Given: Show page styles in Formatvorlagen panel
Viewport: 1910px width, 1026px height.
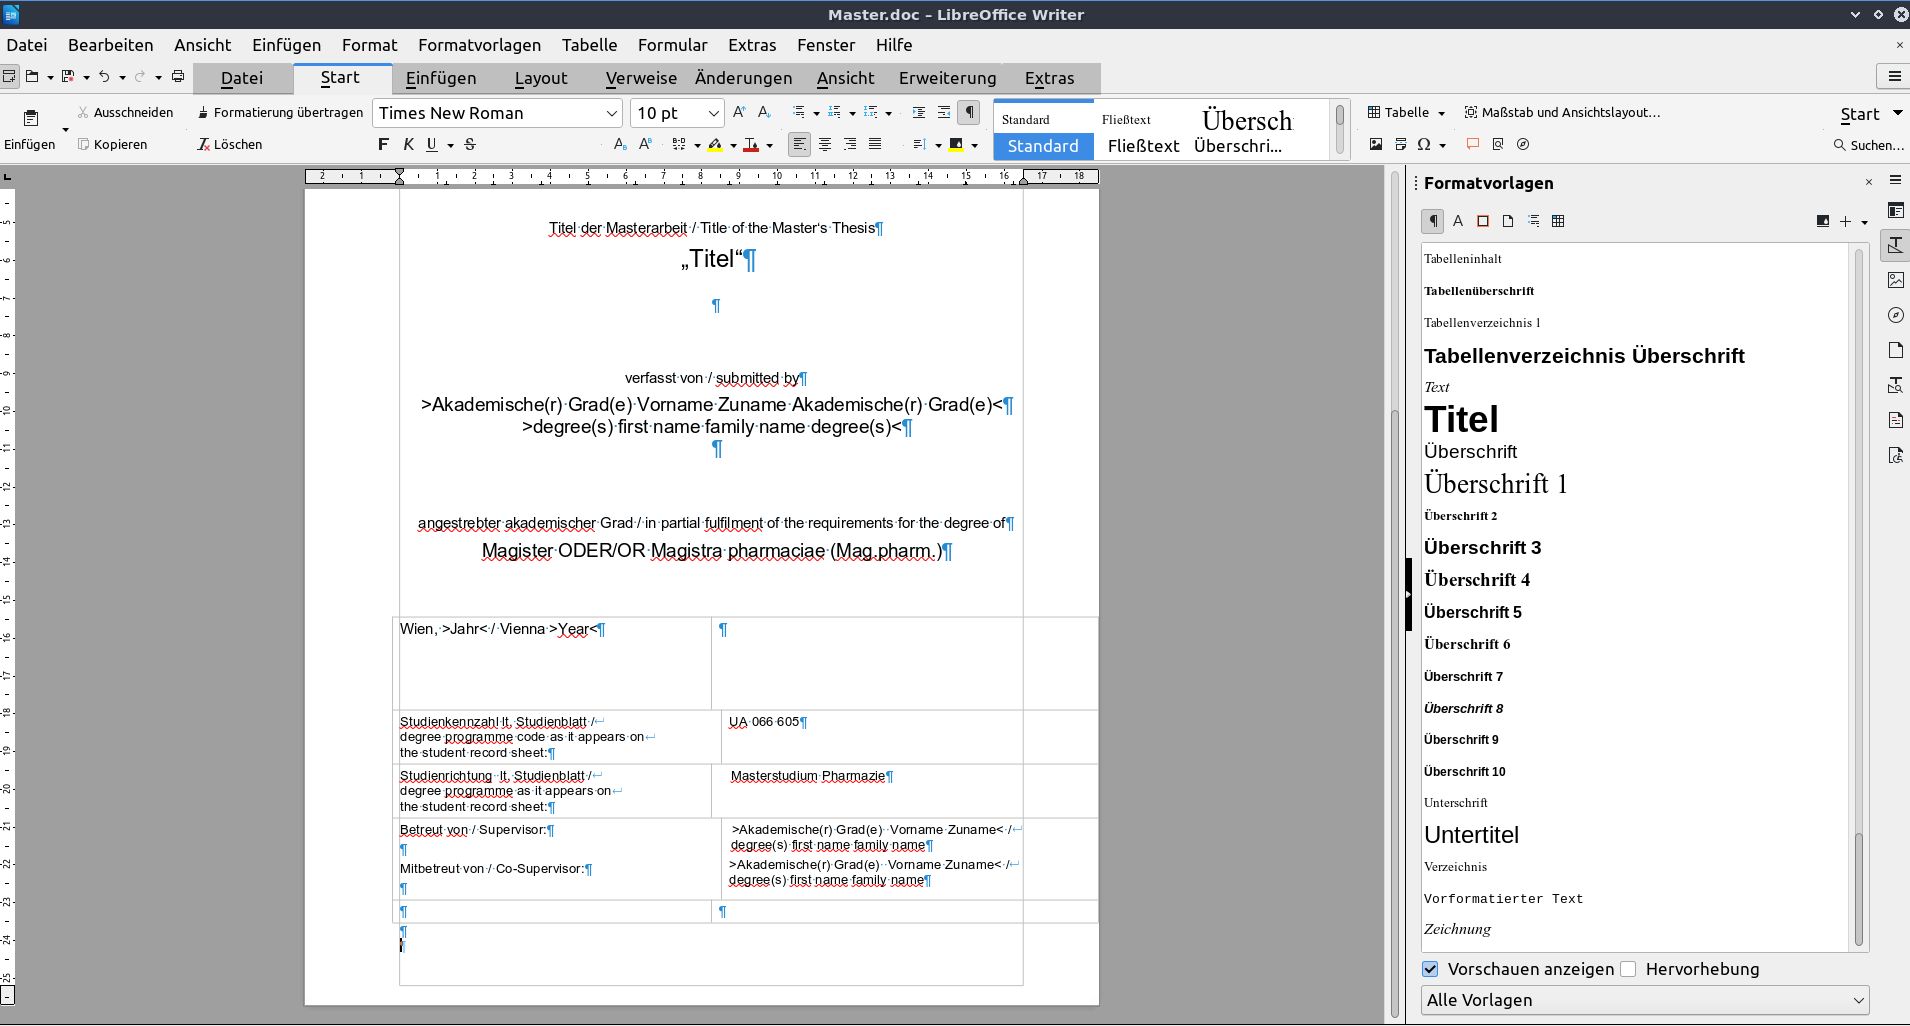Looking at the screenshot, I should pos(1508,221).
